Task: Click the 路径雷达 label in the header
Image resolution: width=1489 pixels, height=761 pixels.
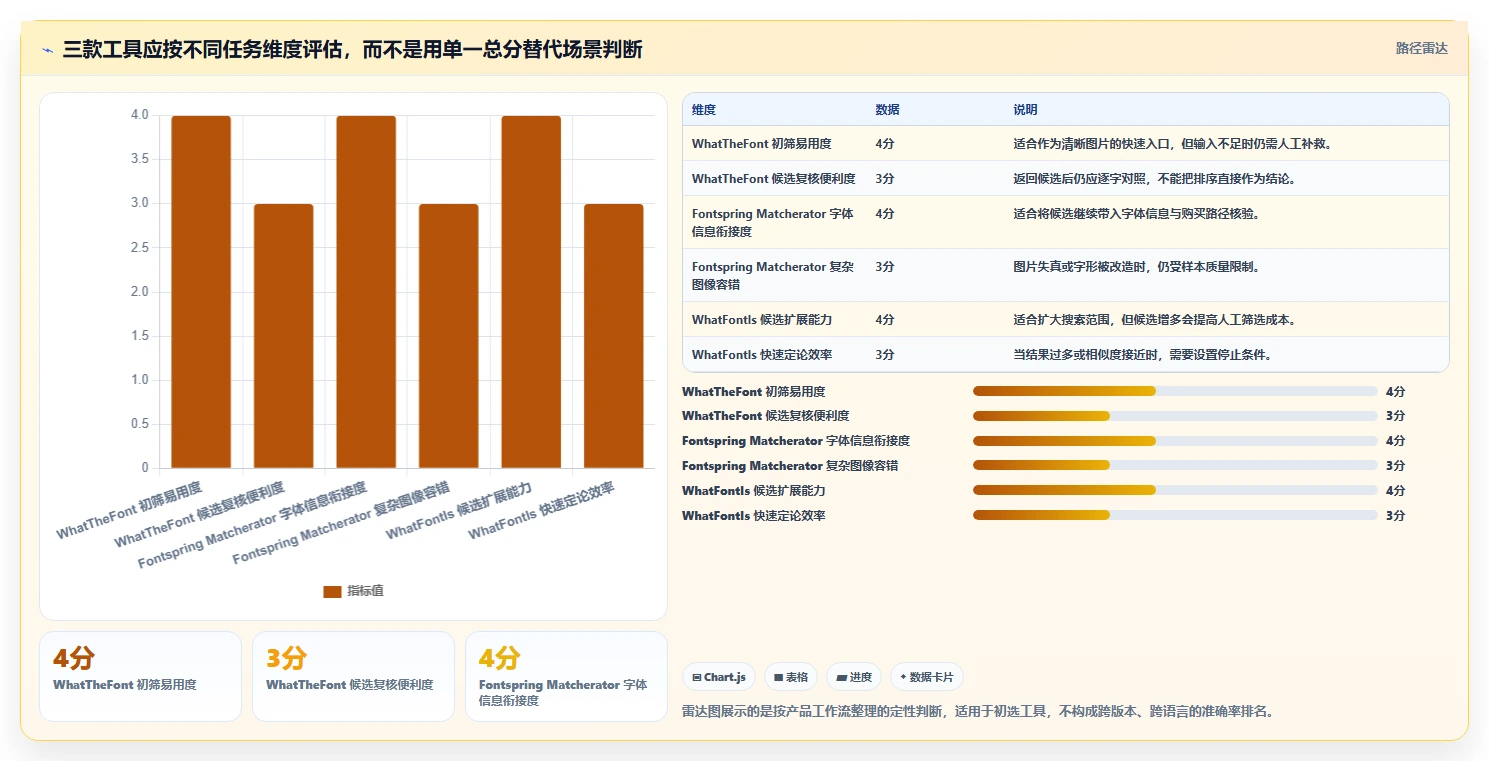Action: point(1421,48)
